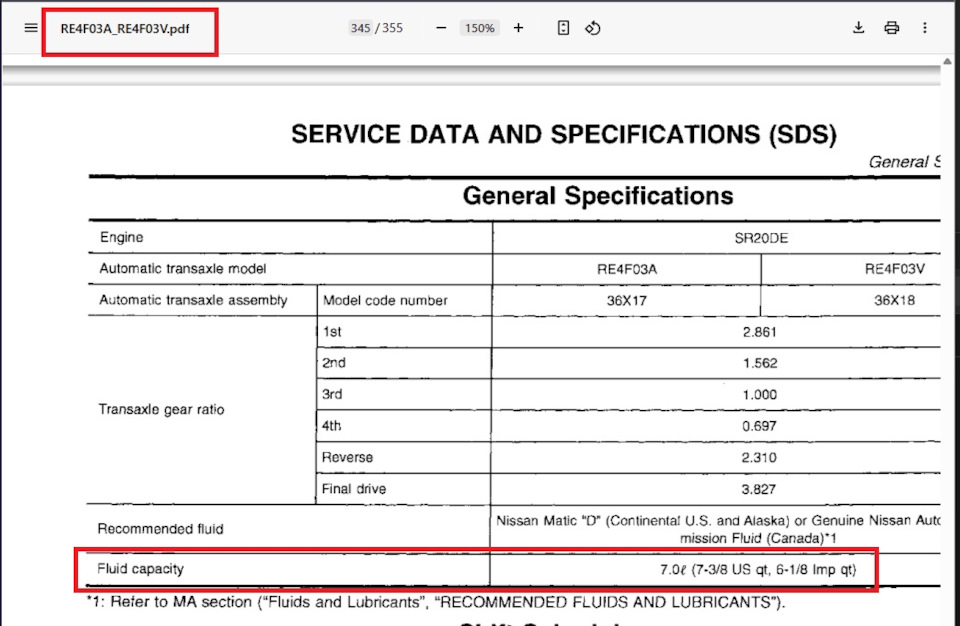Image resolution: width=960 pixels, height=626 pixels.
Task: Click the 3rd gear row label
Action: pyautogui.click(x=332, y=394)
